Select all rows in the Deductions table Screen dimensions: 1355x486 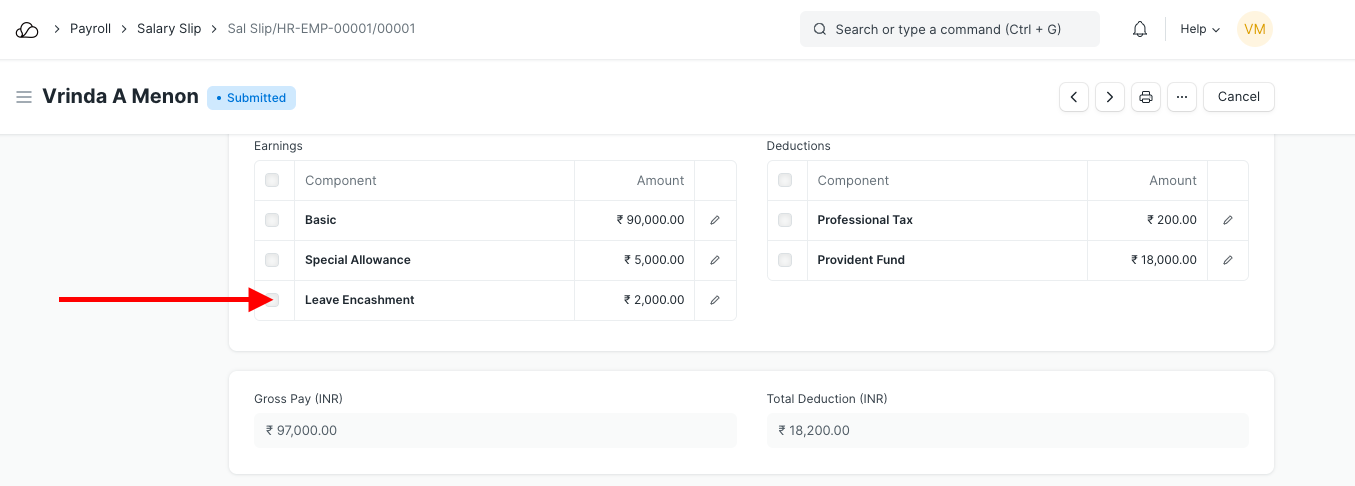(x=785, y=181)
